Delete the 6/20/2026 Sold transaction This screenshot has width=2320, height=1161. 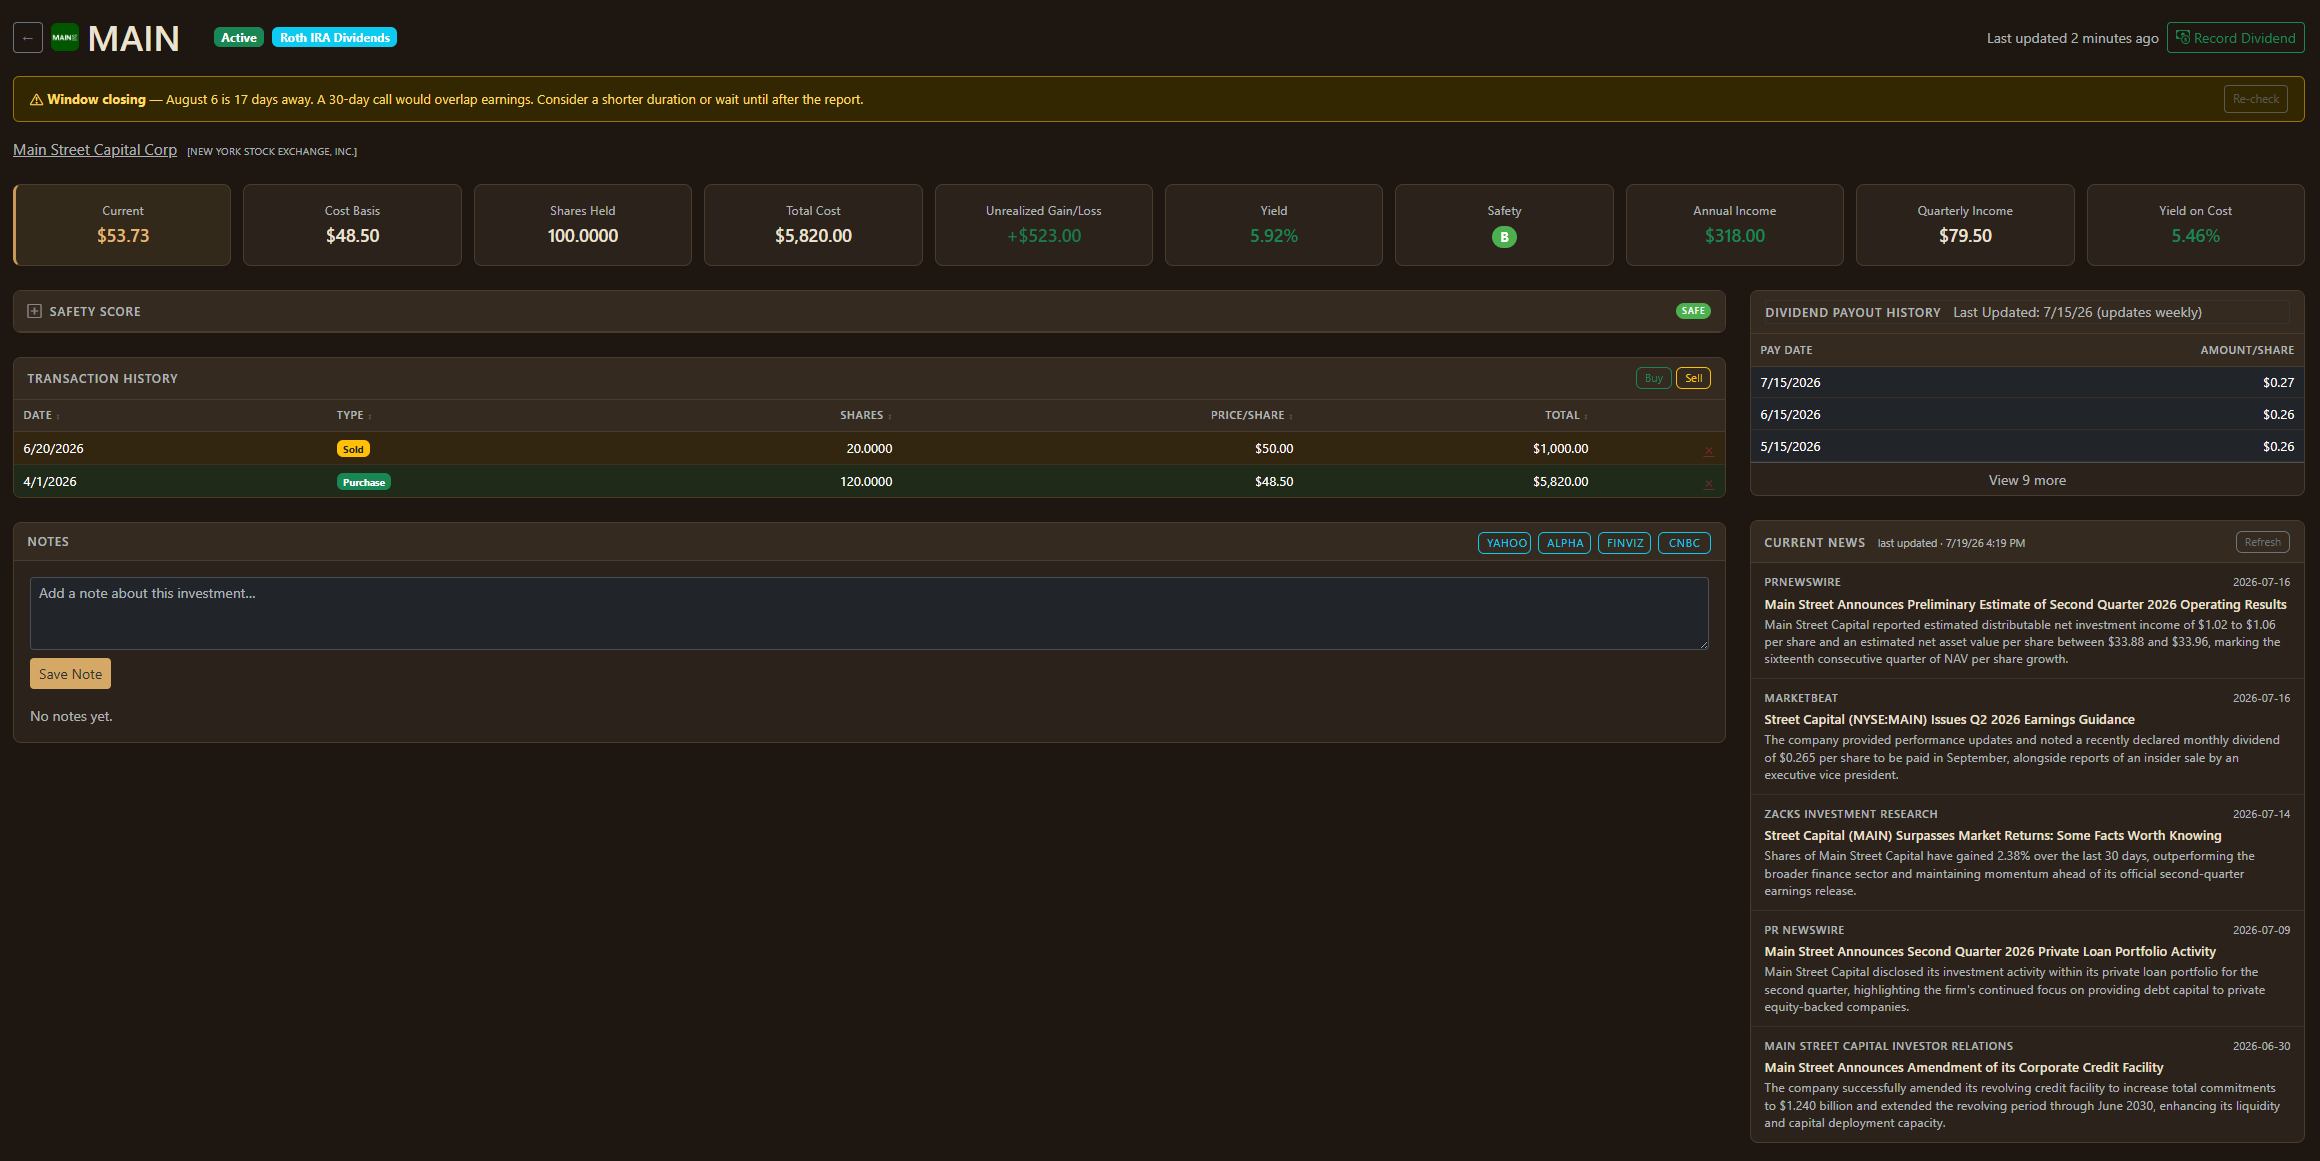tap(1708, 450)
